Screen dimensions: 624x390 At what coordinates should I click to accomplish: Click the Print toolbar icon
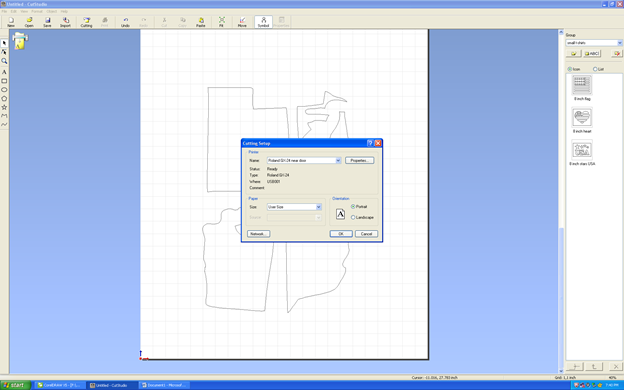coord(104,22)
